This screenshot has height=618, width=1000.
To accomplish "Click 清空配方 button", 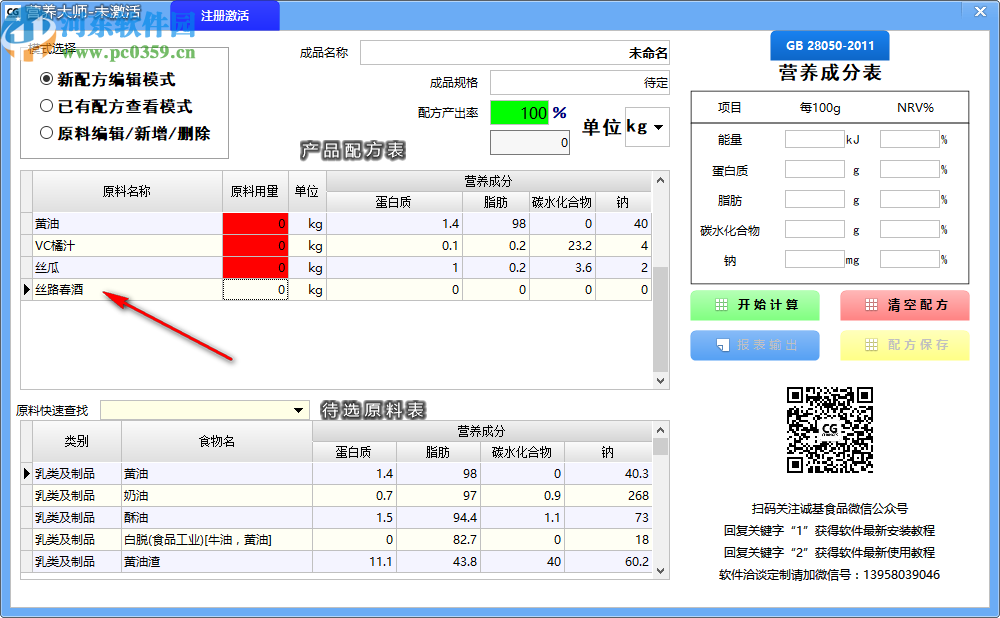I will 905,305.
